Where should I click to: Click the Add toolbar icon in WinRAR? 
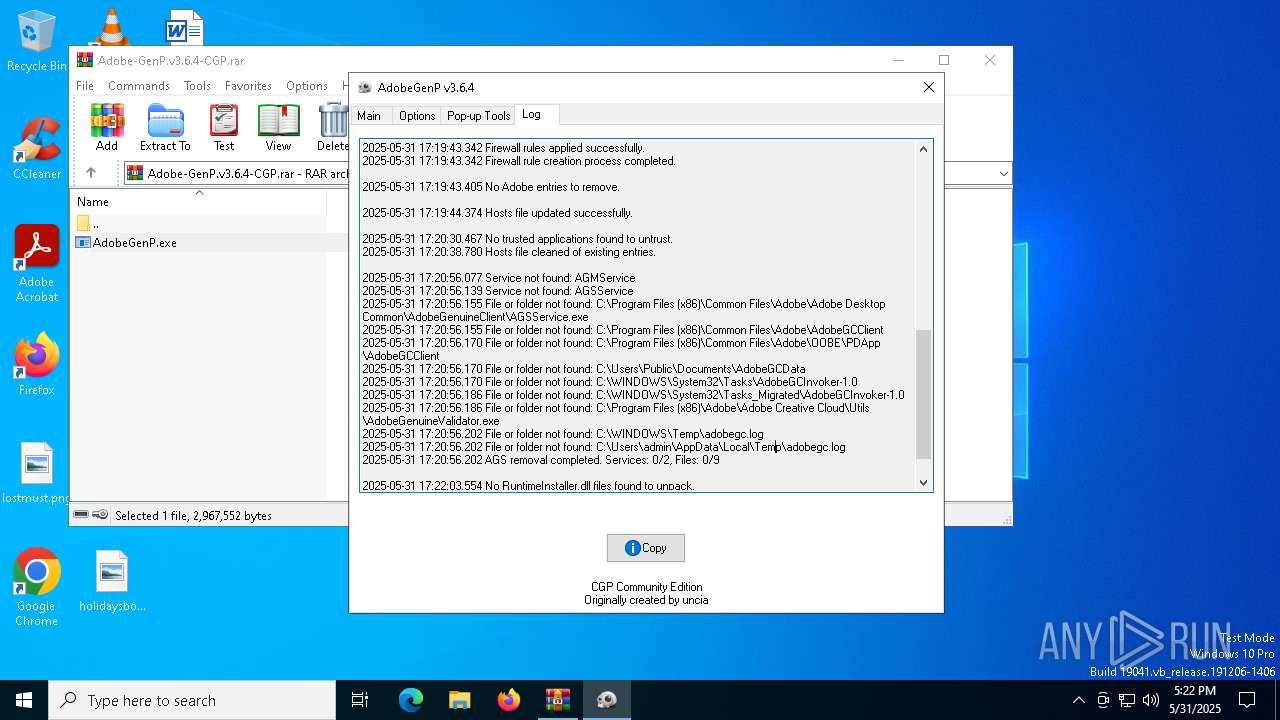107,127
